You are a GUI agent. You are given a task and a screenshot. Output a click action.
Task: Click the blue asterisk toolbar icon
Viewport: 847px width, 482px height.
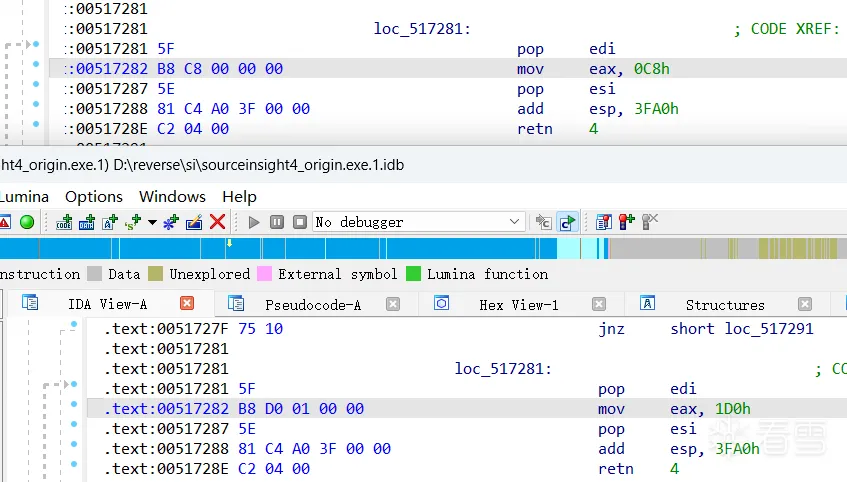tap(171, 222)
